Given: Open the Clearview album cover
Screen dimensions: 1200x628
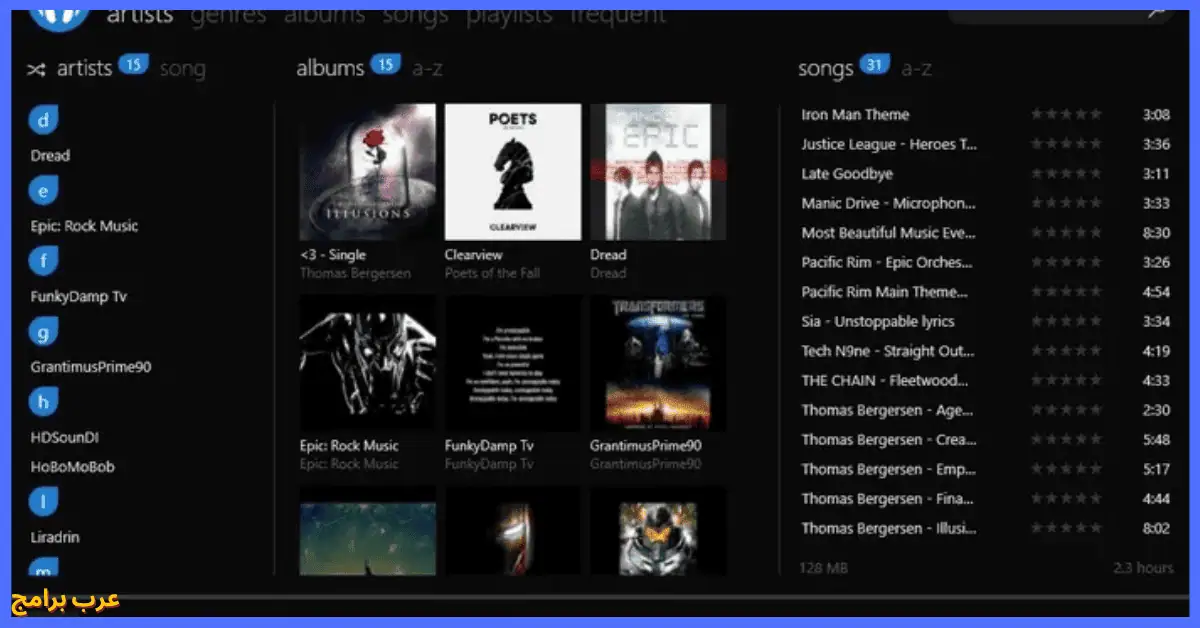Looking at the screenshot, I should click(x=513, y=172).
